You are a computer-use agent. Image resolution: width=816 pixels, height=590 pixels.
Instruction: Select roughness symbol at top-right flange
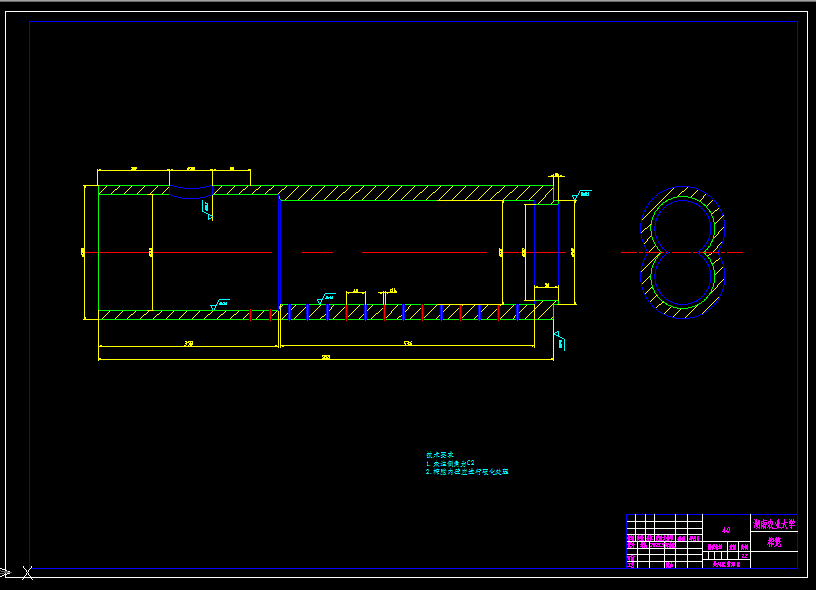(581, 195)
